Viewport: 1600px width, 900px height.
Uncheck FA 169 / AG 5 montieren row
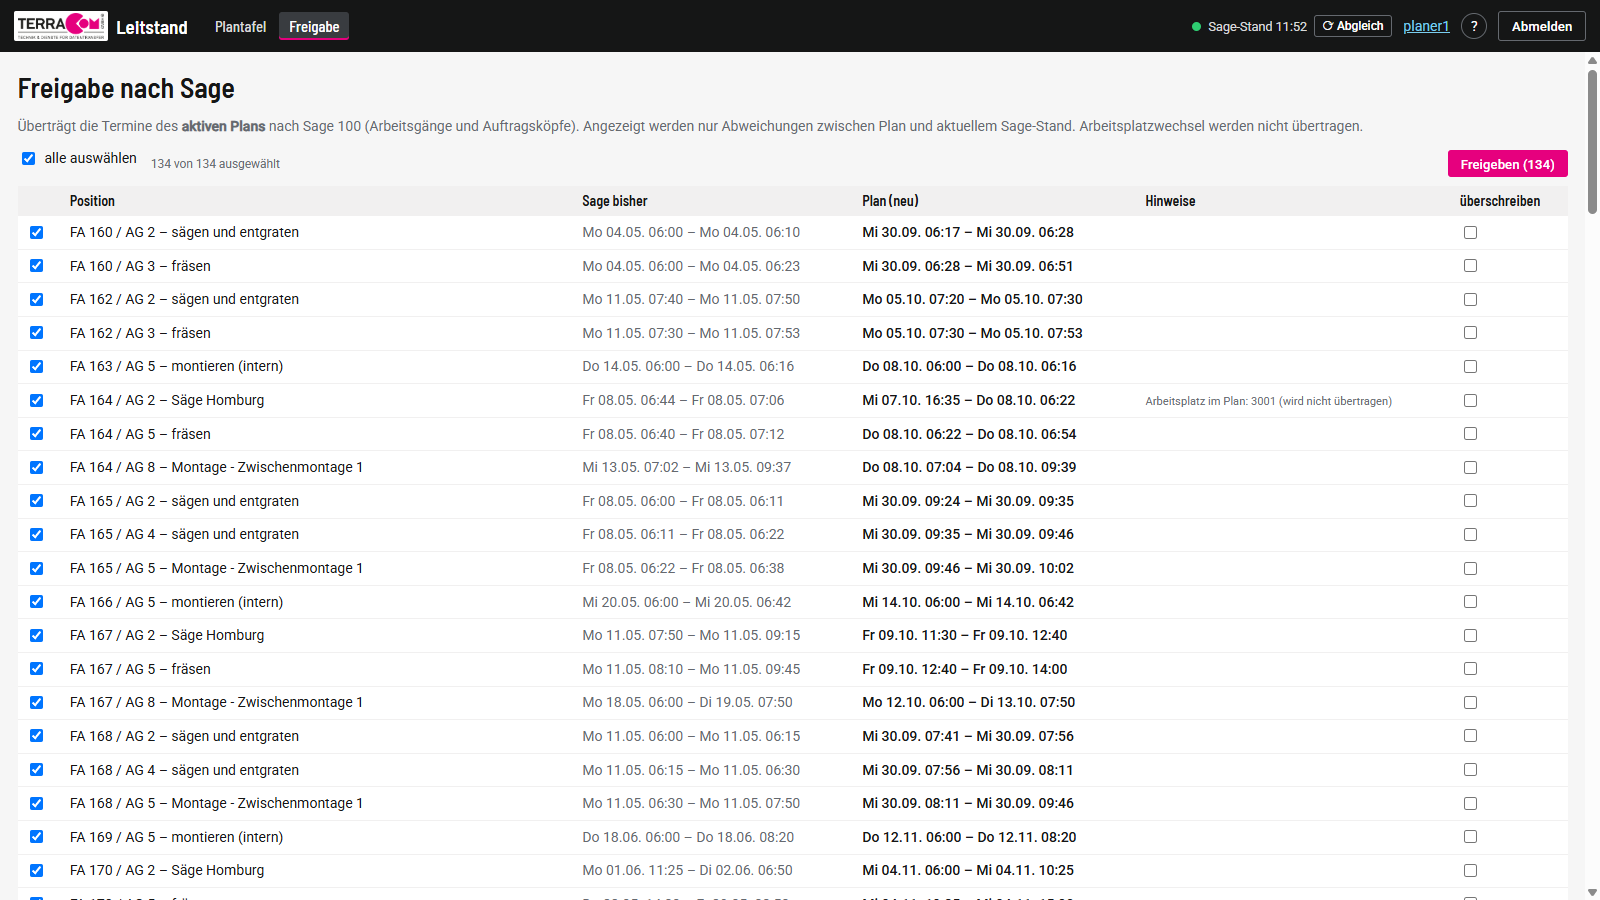tap(37, 837)
